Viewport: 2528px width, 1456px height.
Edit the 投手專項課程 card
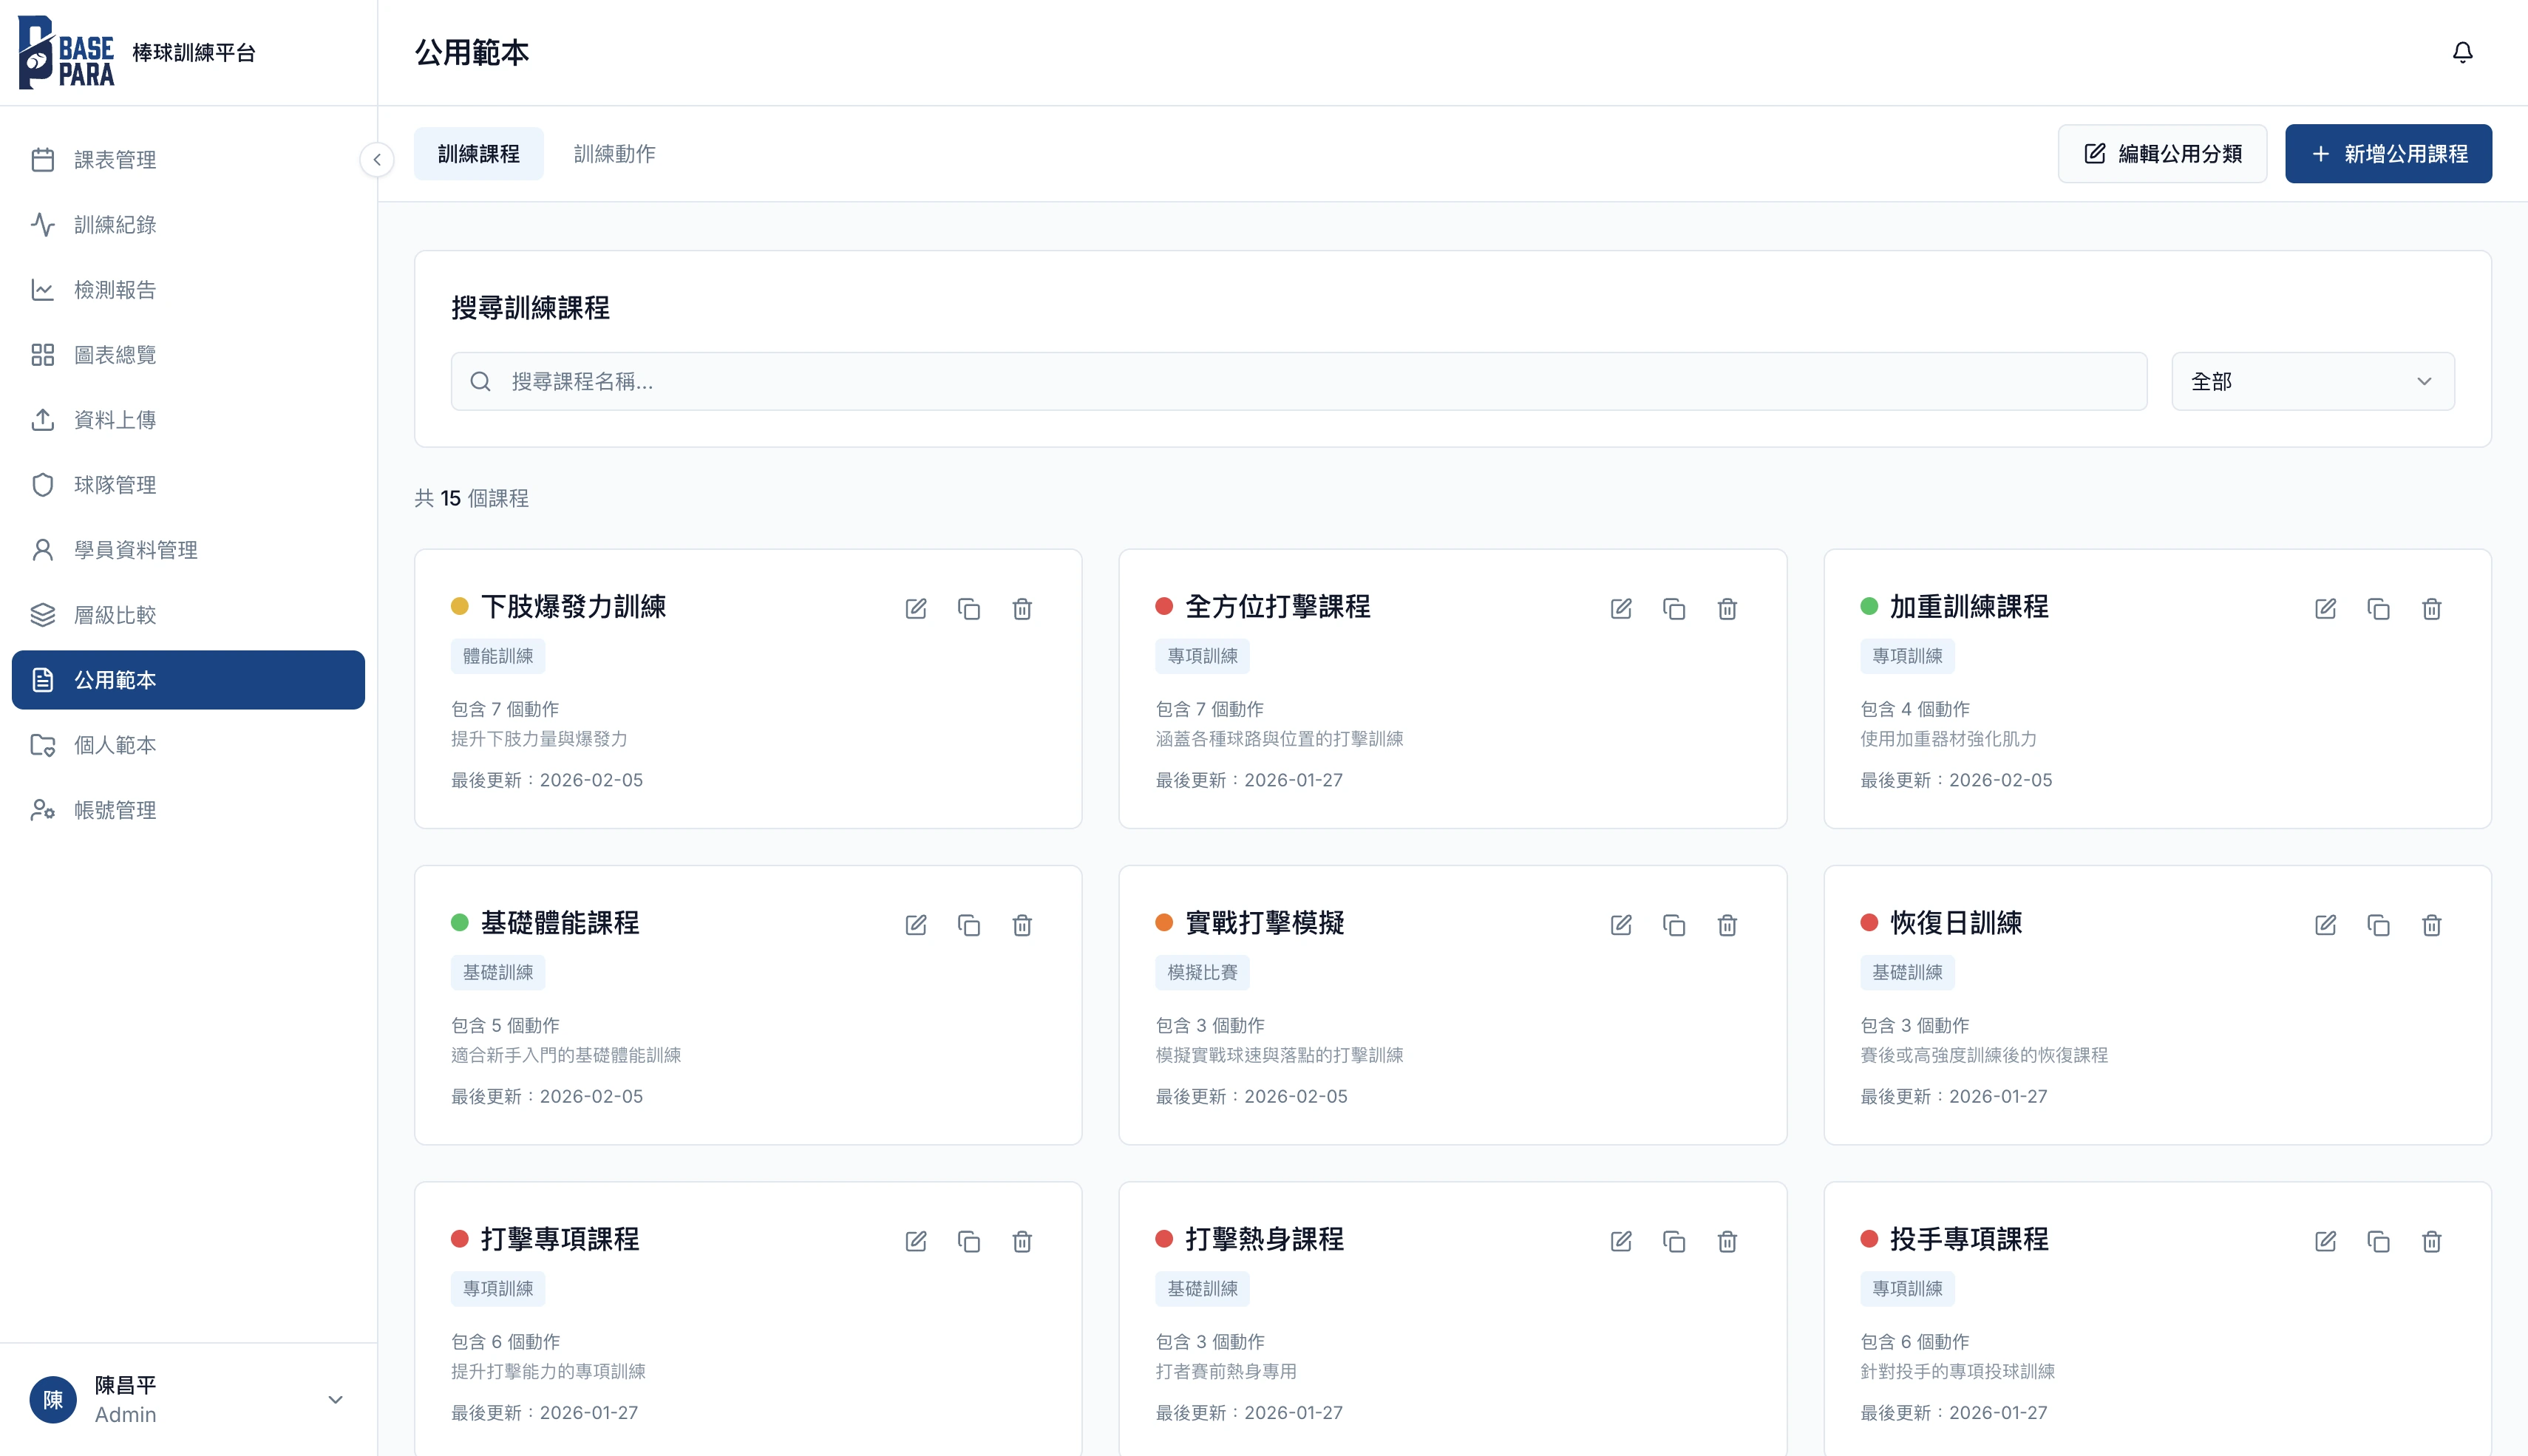pos(2325,1241)
